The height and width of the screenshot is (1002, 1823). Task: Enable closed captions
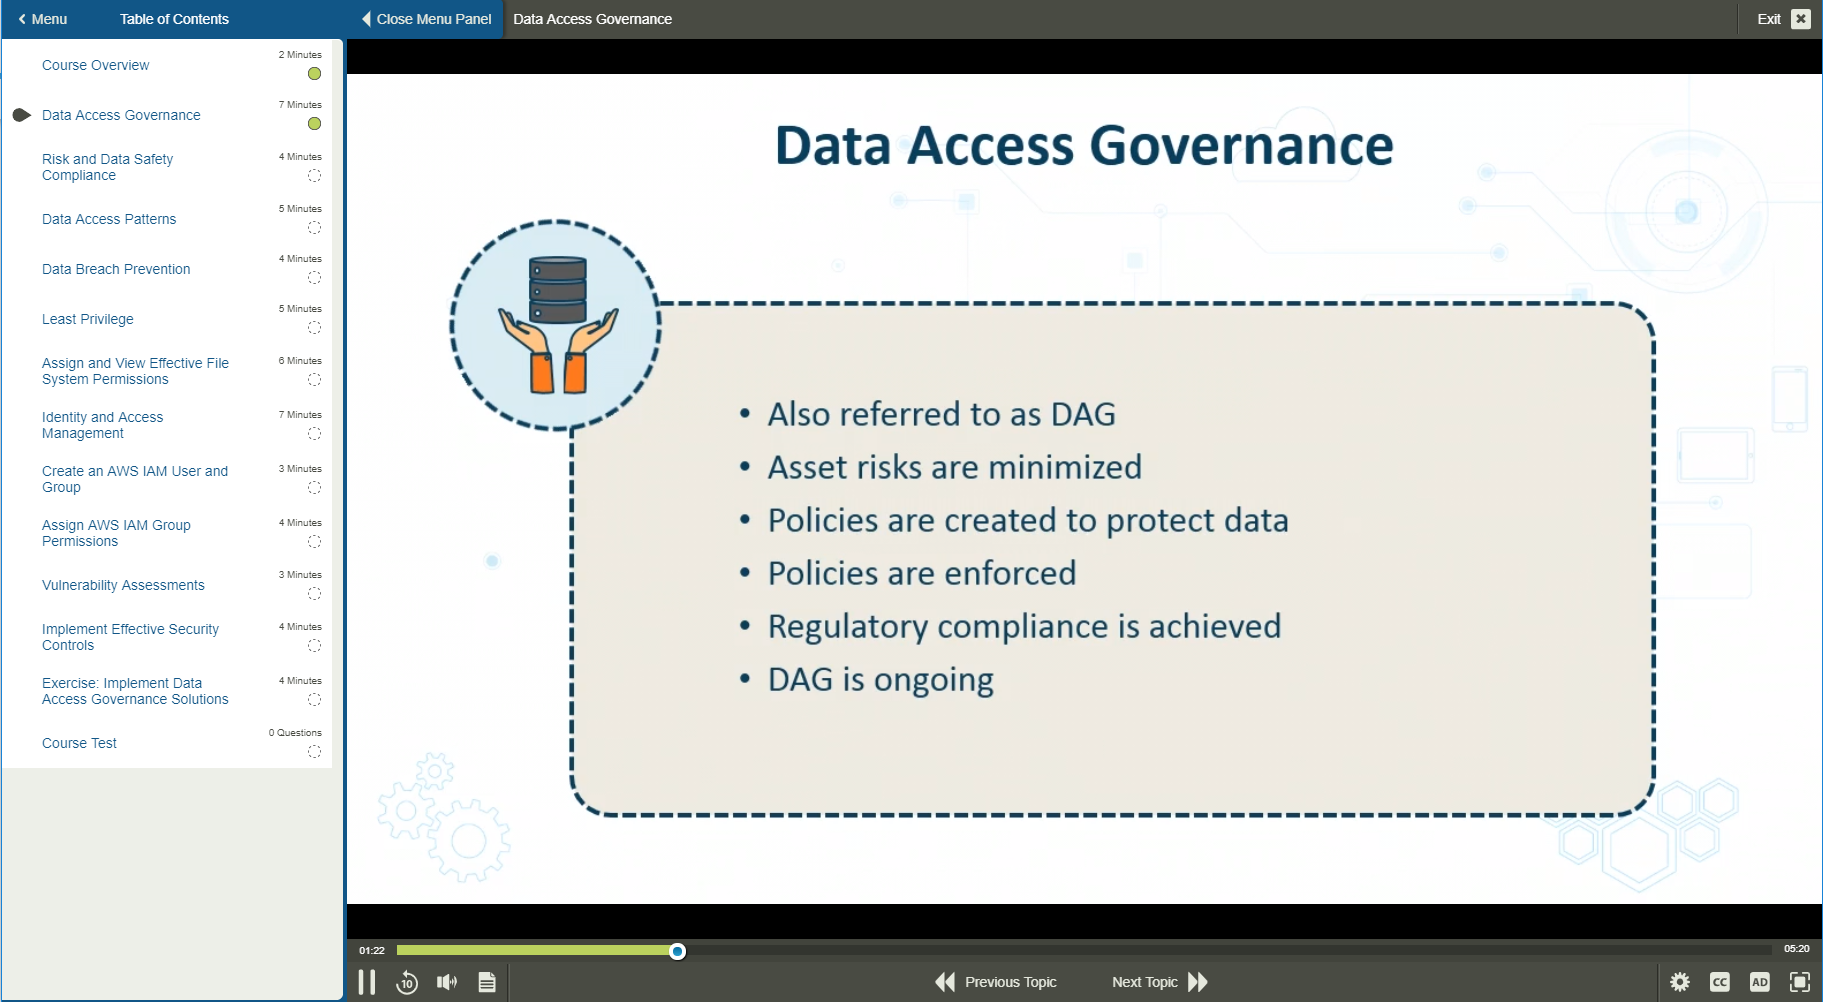1721,982
